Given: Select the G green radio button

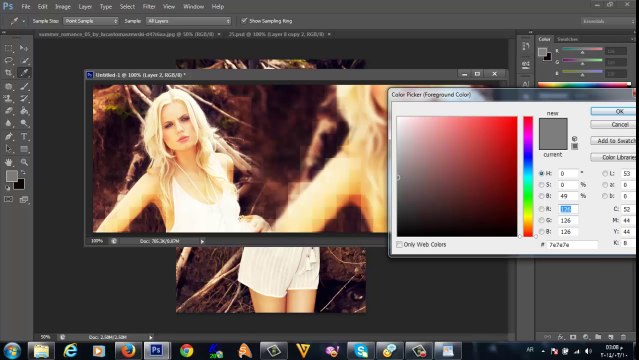Looking at the screenshot, I should tap(542, 220).
